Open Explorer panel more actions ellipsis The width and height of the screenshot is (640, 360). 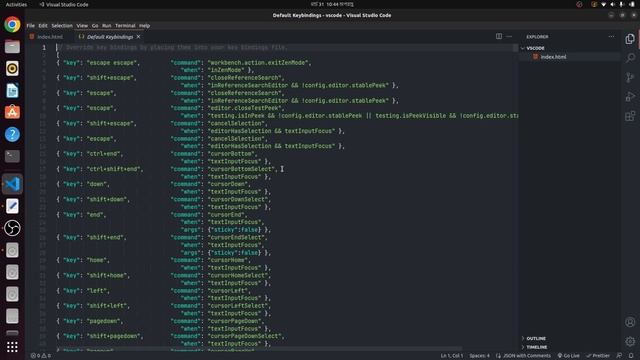coord(611,36)
